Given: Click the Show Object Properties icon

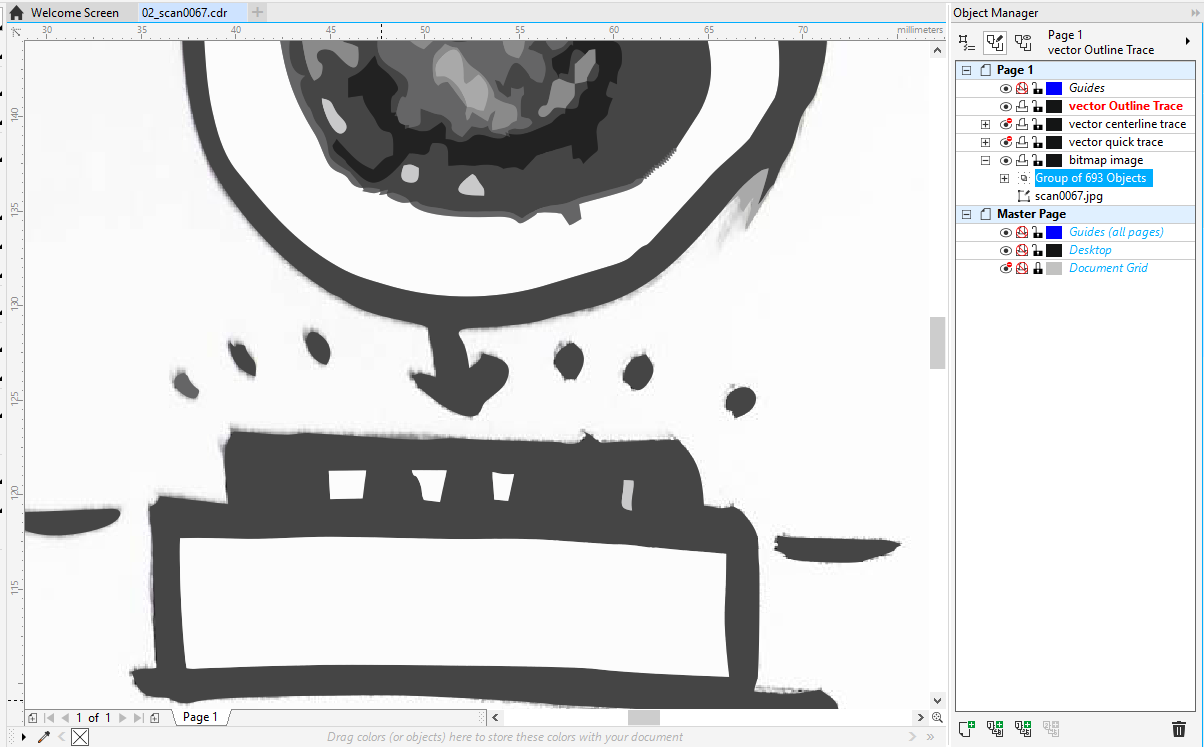Looking at the screenshot, I should [966, 42].
